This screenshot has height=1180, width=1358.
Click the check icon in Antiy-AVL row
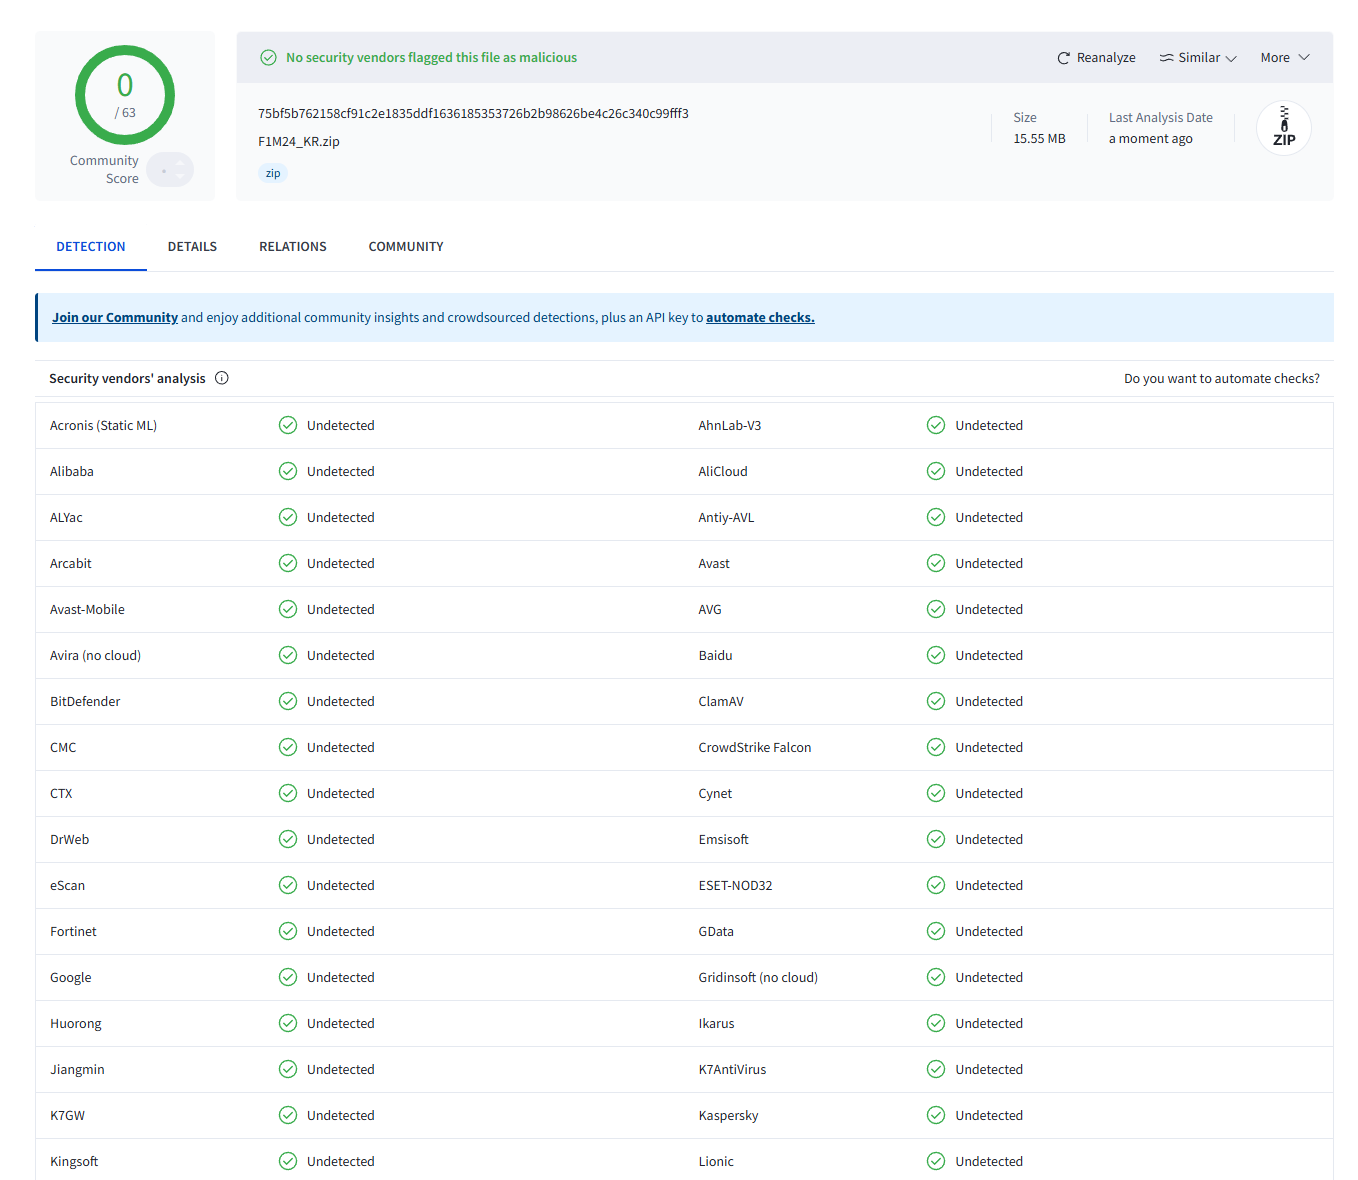[936, 517]
